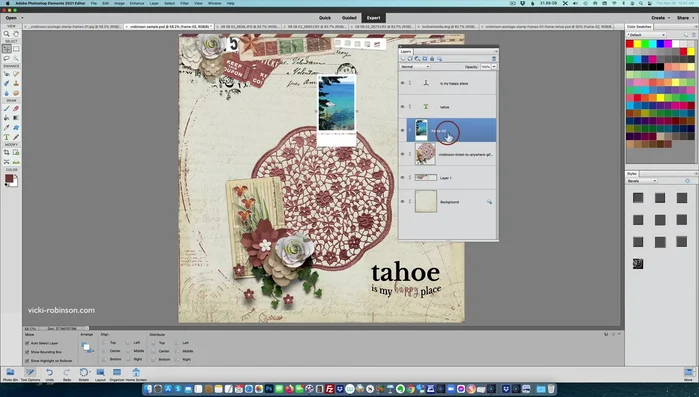Select the Horizontal Type tool

click(6, 137)
